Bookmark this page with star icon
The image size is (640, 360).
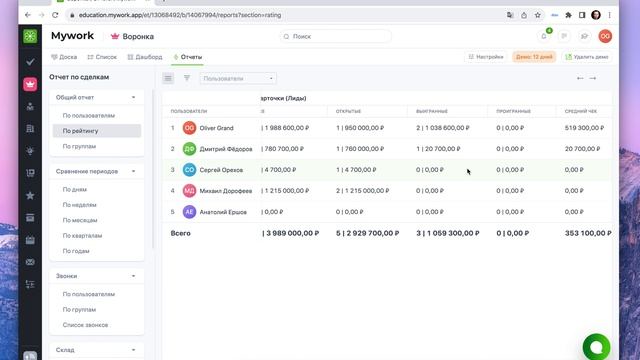pos(538,15)
